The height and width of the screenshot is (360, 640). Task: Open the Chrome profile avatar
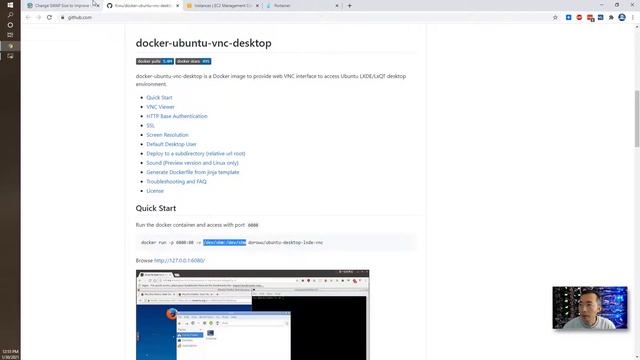pos(622,17)
